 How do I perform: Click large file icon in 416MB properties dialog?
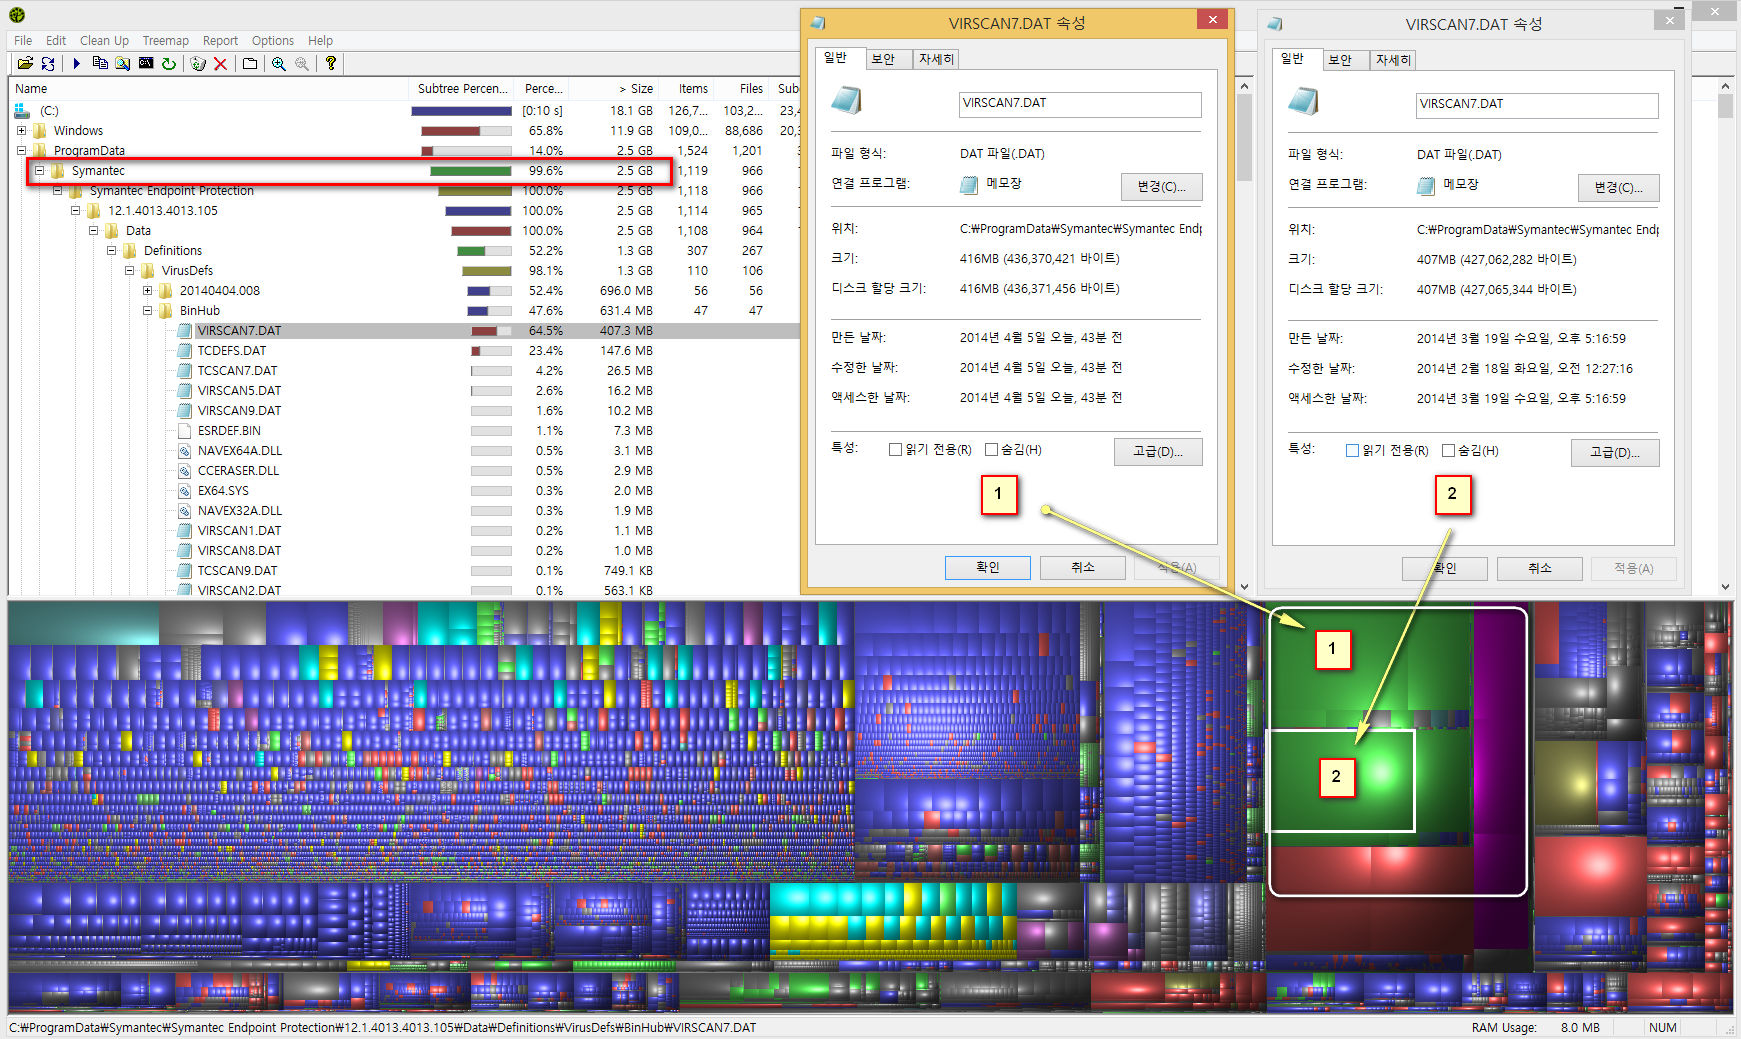pyautogui.click(x=847, y=100)
